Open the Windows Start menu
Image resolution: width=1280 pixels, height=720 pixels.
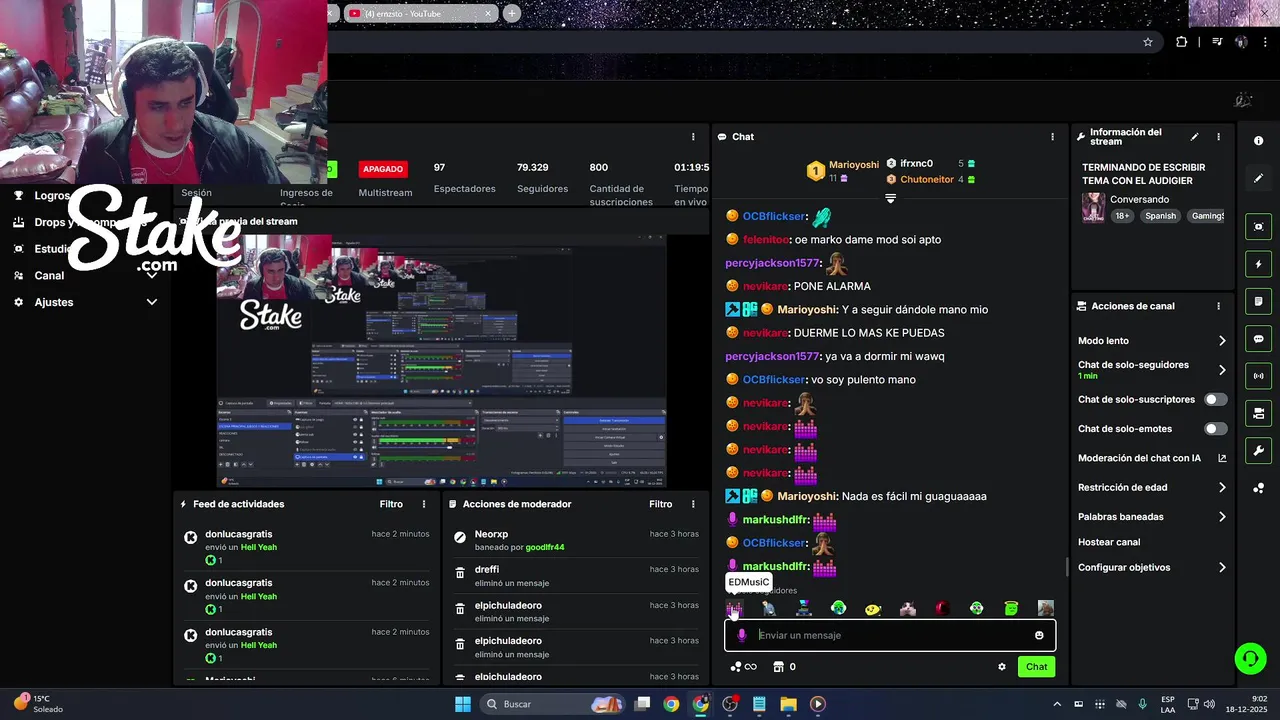[x=463, y=704]
